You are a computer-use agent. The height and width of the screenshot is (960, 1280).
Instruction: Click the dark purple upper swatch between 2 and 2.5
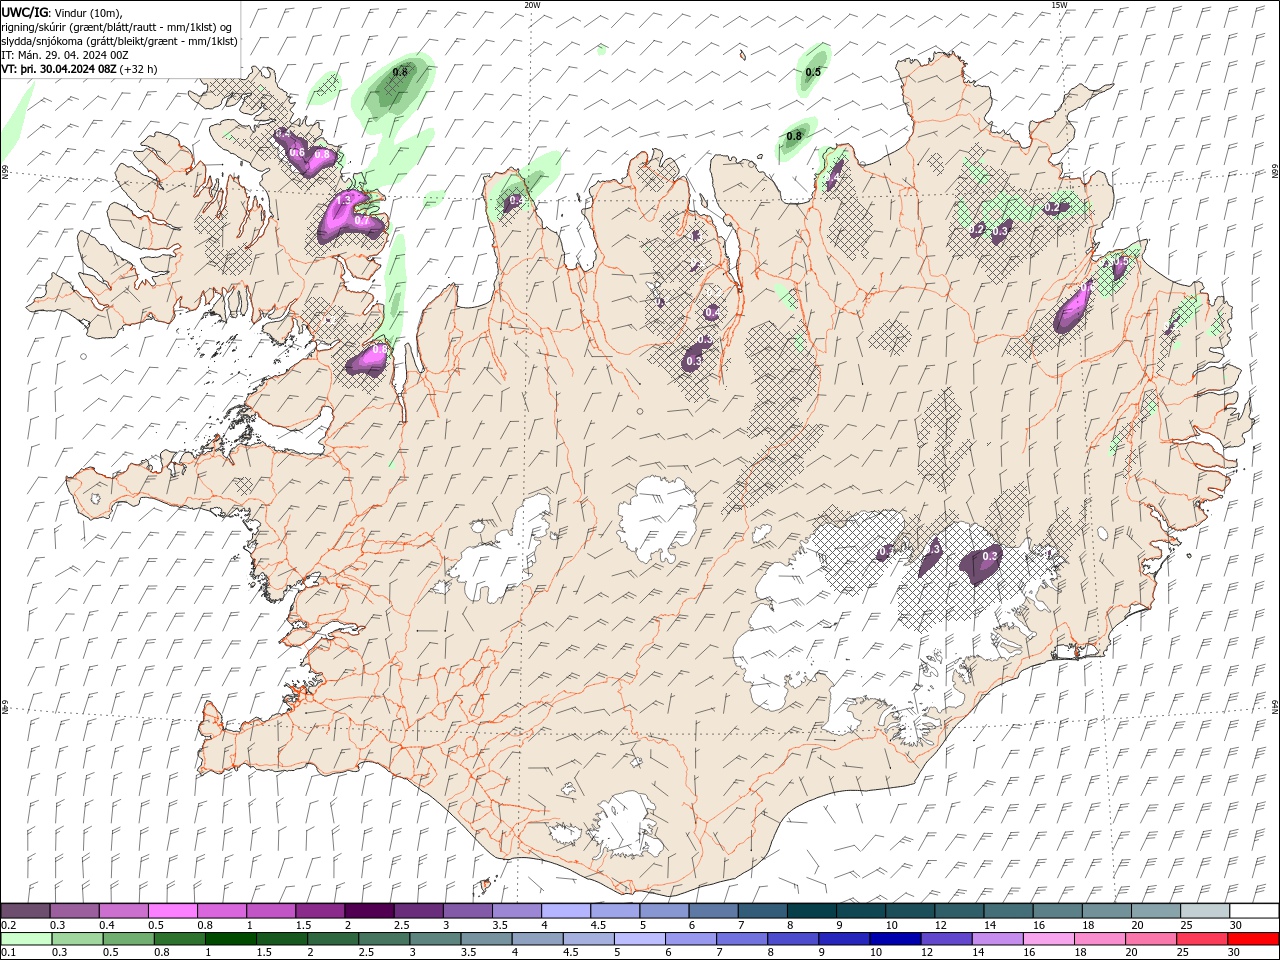pyautogui.click(x=368, y=911)
